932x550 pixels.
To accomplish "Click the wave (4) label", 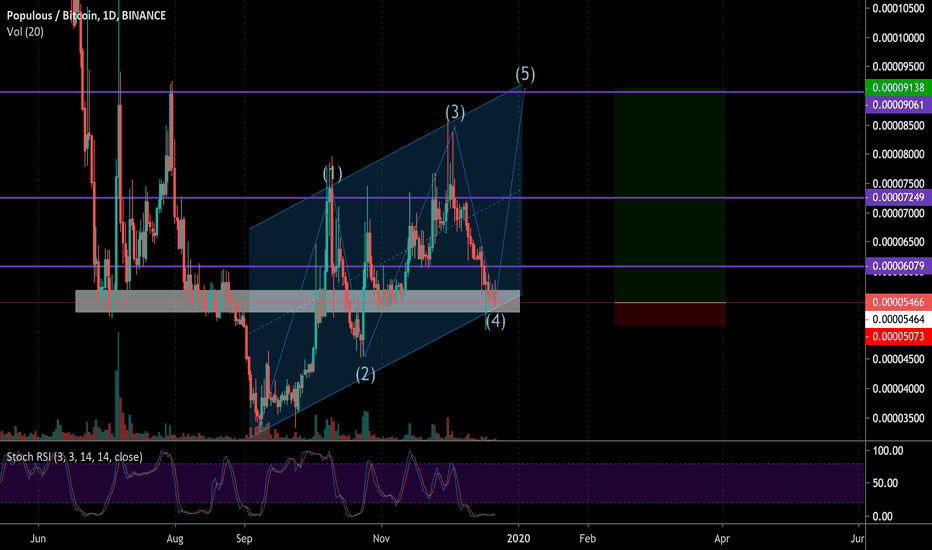I will pyautogui.click(x=495, y=322).
